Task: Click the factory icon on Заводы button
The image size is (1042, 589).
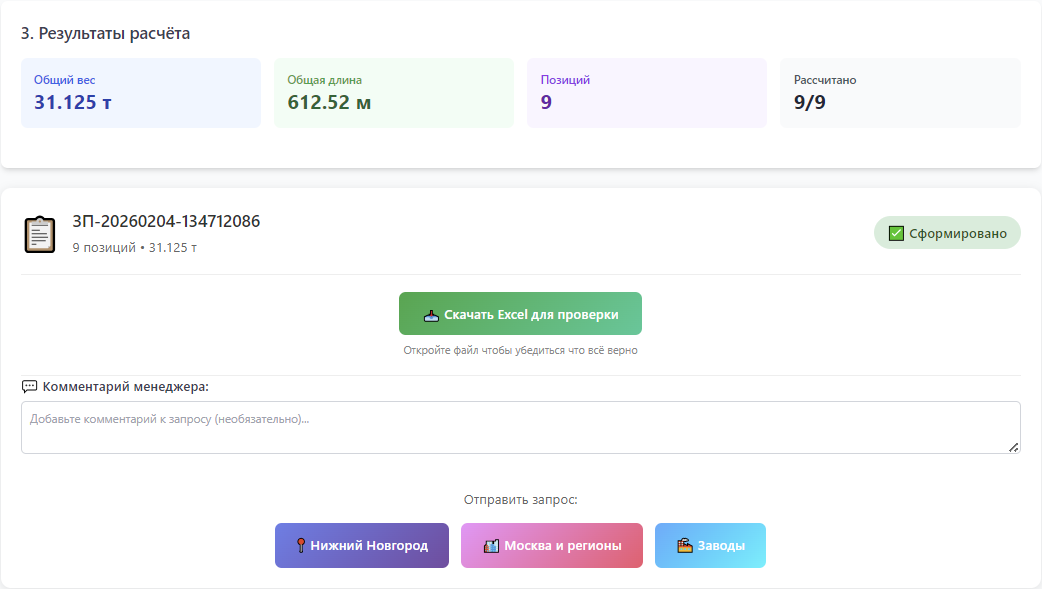Action: click(684, 546)
